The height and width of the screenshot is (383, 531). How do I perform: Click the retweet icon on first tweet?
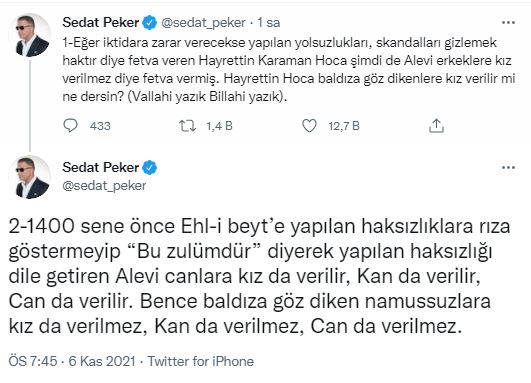[x=187, y=126]
